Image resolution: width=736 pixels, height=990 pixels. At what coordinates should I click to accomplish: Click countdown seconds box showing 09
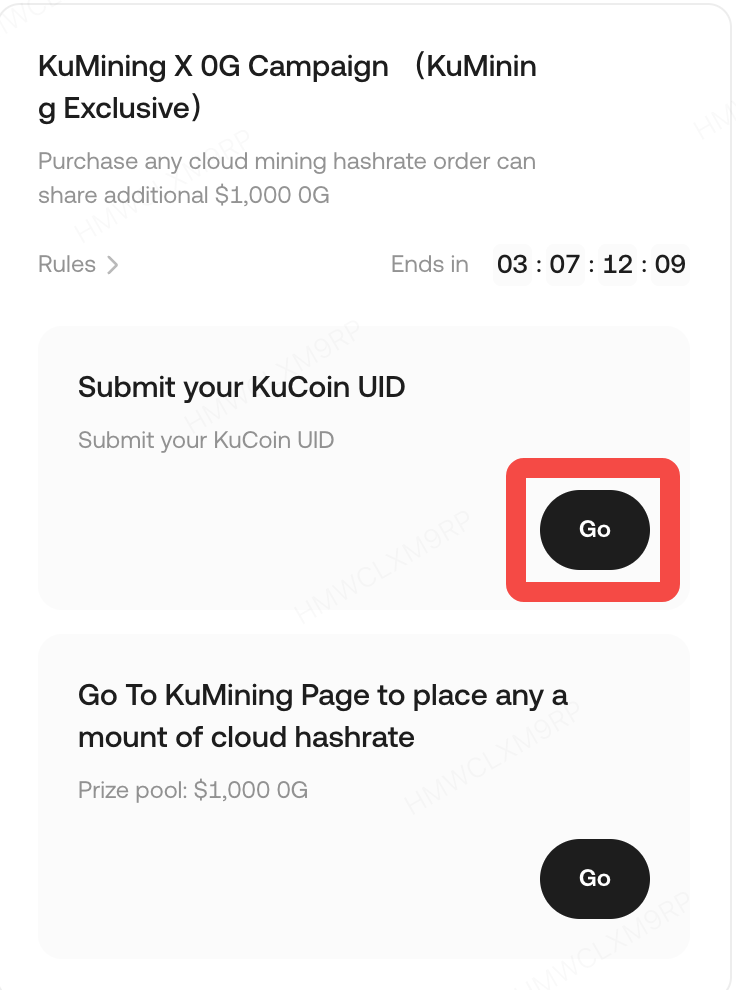[670, 265]
